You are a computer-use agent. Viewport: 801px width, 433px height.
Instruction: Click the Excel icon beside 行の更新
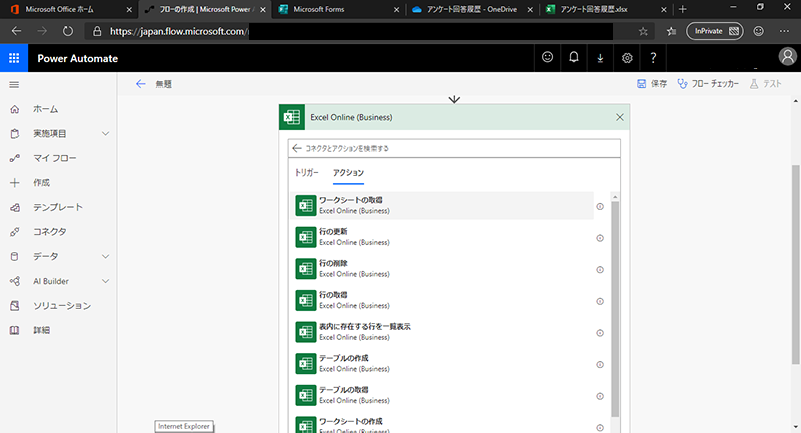pos(305,237)
